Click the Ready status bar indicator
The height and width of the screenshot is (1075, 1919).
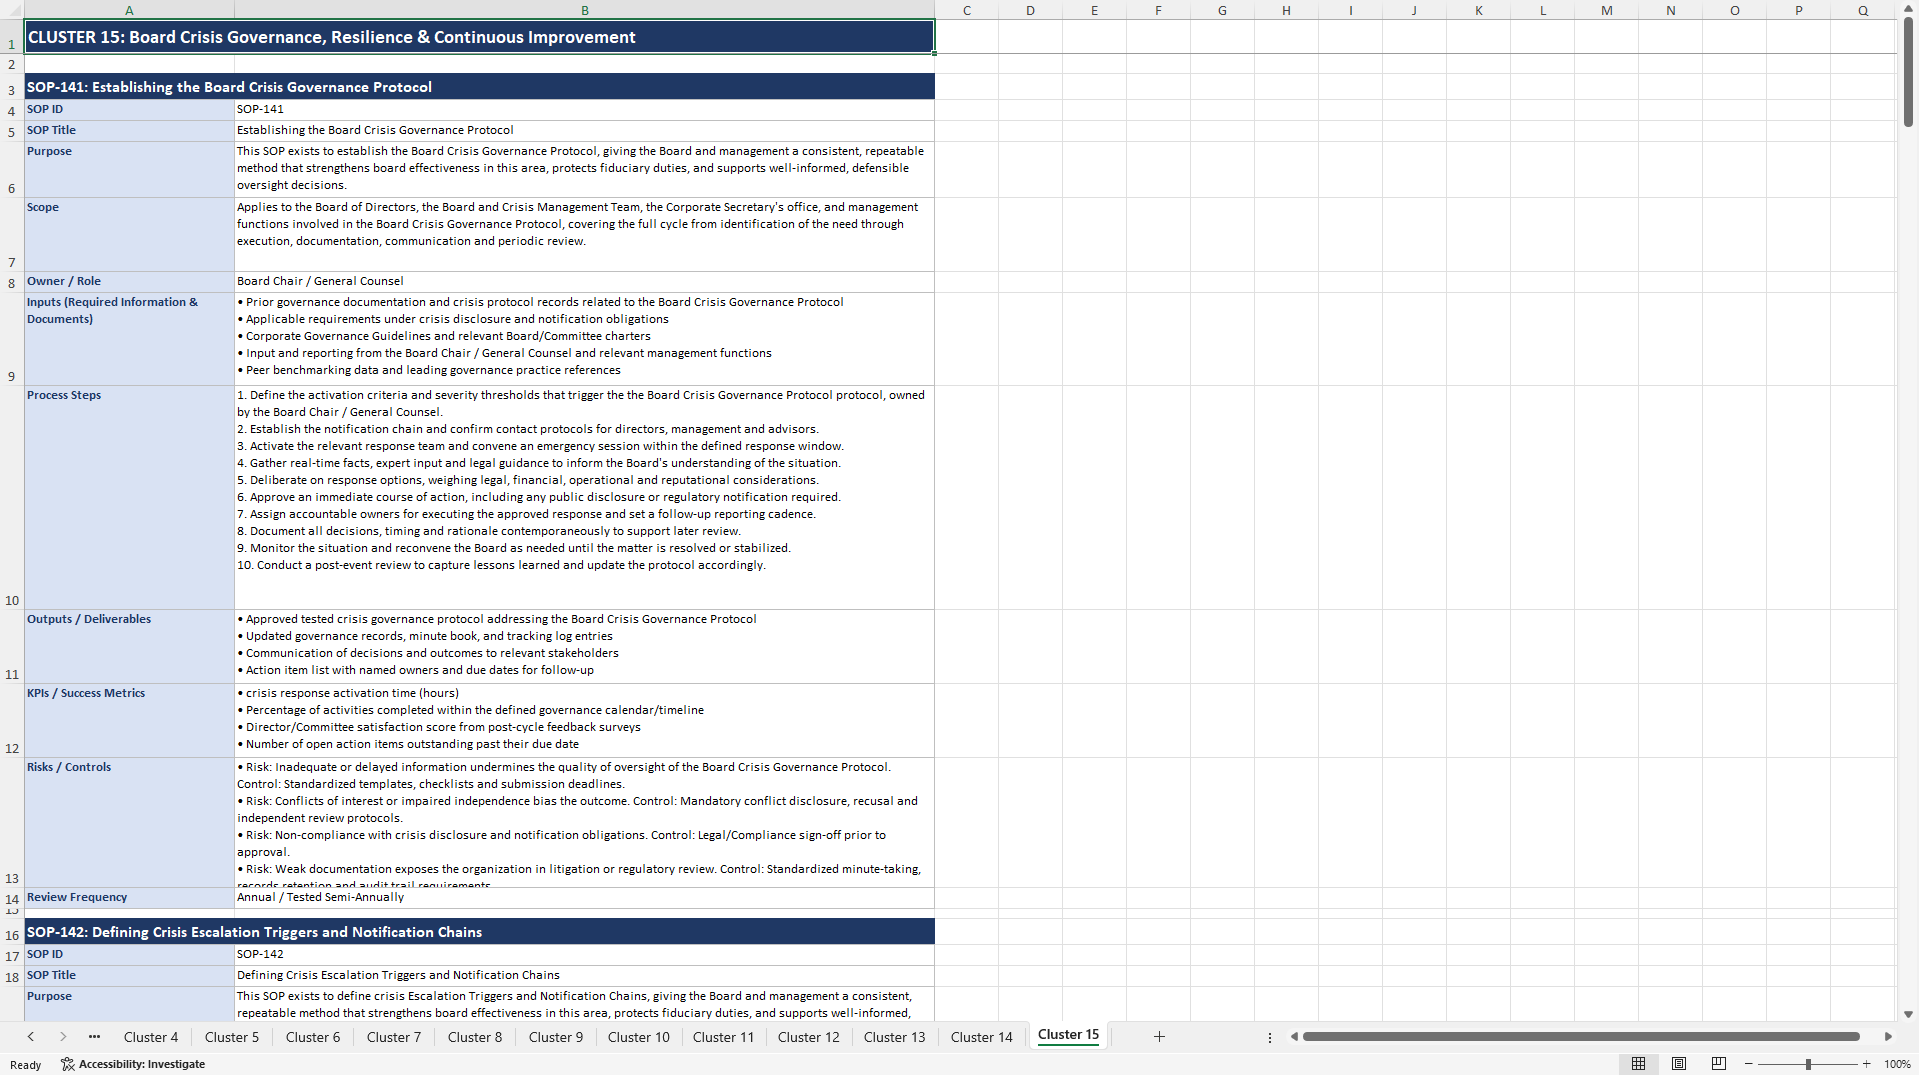tap(26, 1064)
